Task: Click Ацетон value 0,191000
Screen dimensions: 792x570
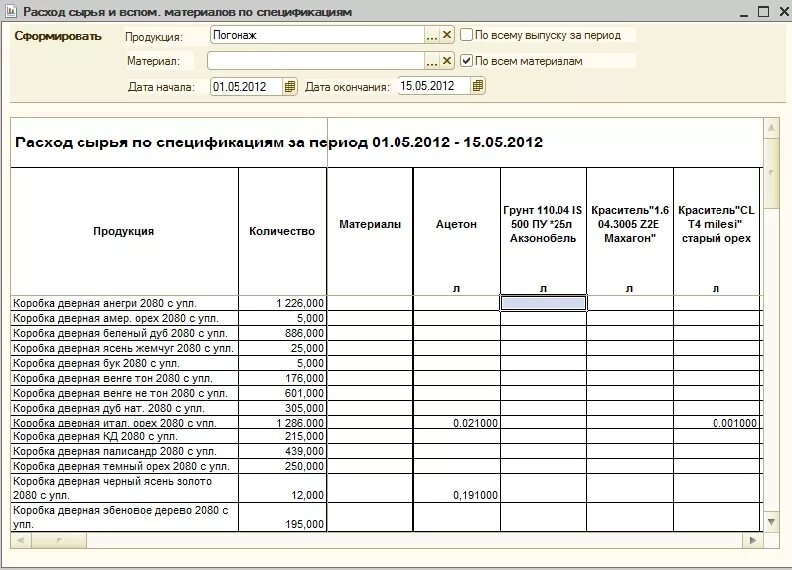Action: (x=457, y=488)
